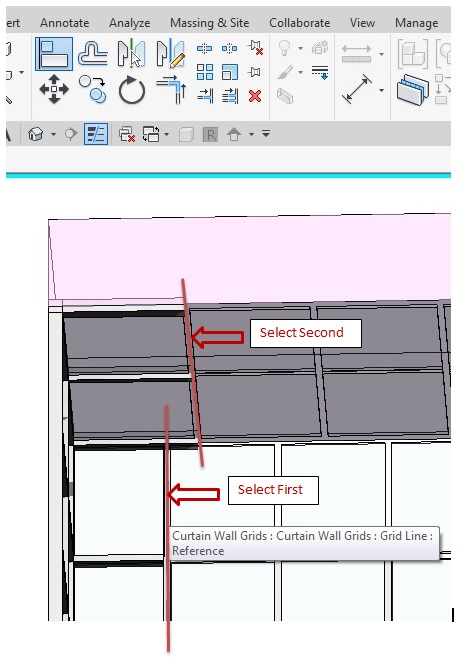Screen dimensions: 461x658
Task: Toggle Thin Lines in quick access toolbar
Action: 96,134
